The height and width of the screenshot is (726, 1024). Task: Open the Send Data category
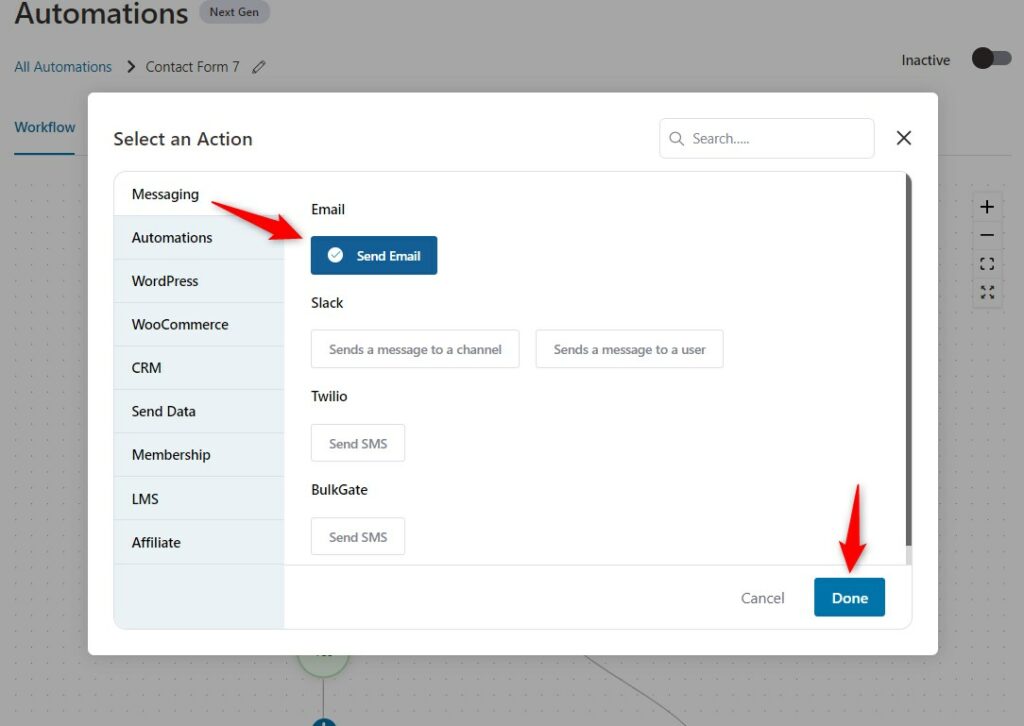[199, 411]
